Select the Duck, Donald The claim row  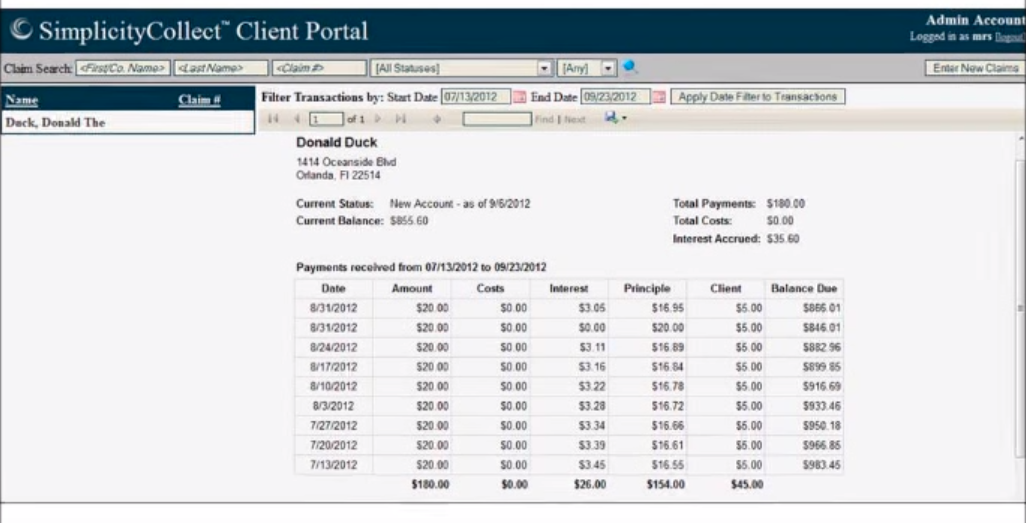pos(128,122)
